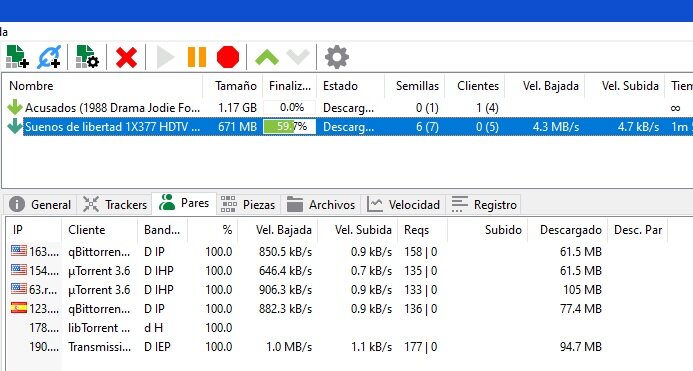The height and width of the screenshot is (371, 693).
Task: Show the Piezas tab
Action: [248, 204]
